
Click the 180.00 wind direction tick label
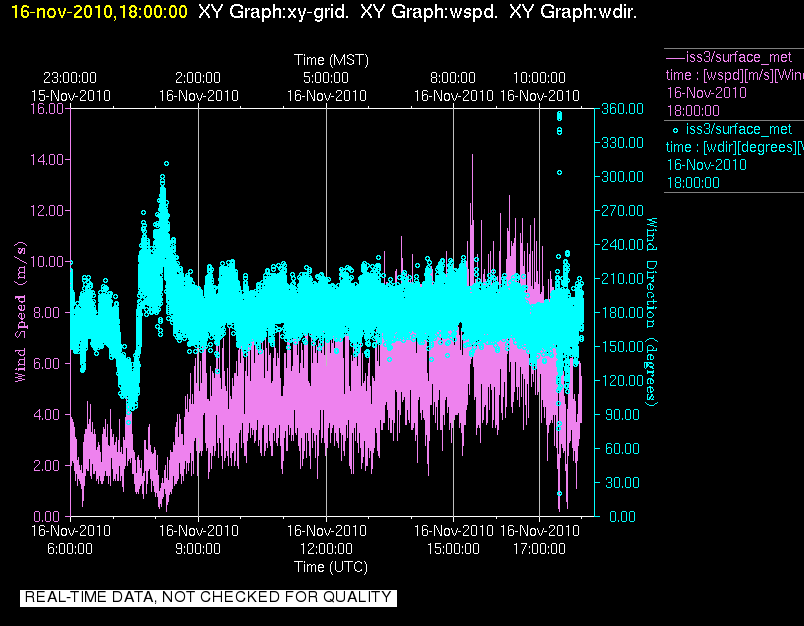pos(622,312)
